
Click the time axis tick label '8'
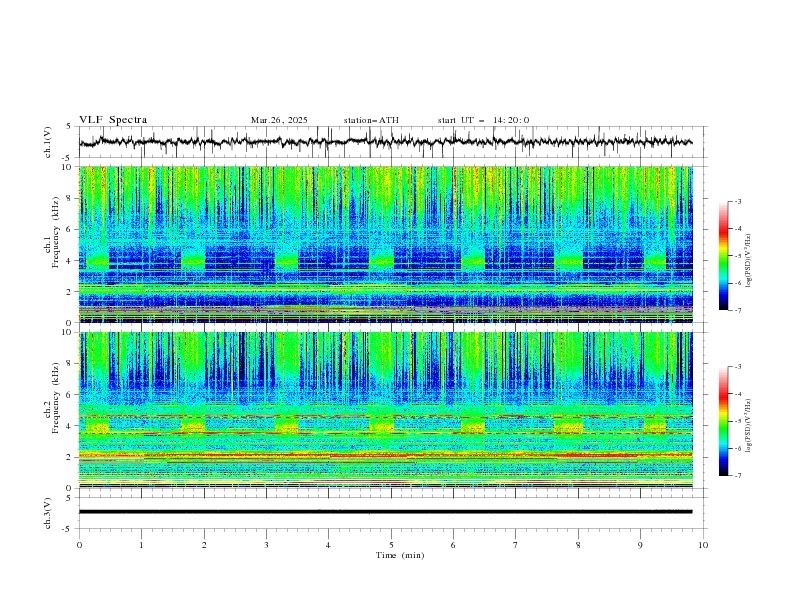pyautogui.click(x=578, y=545)
